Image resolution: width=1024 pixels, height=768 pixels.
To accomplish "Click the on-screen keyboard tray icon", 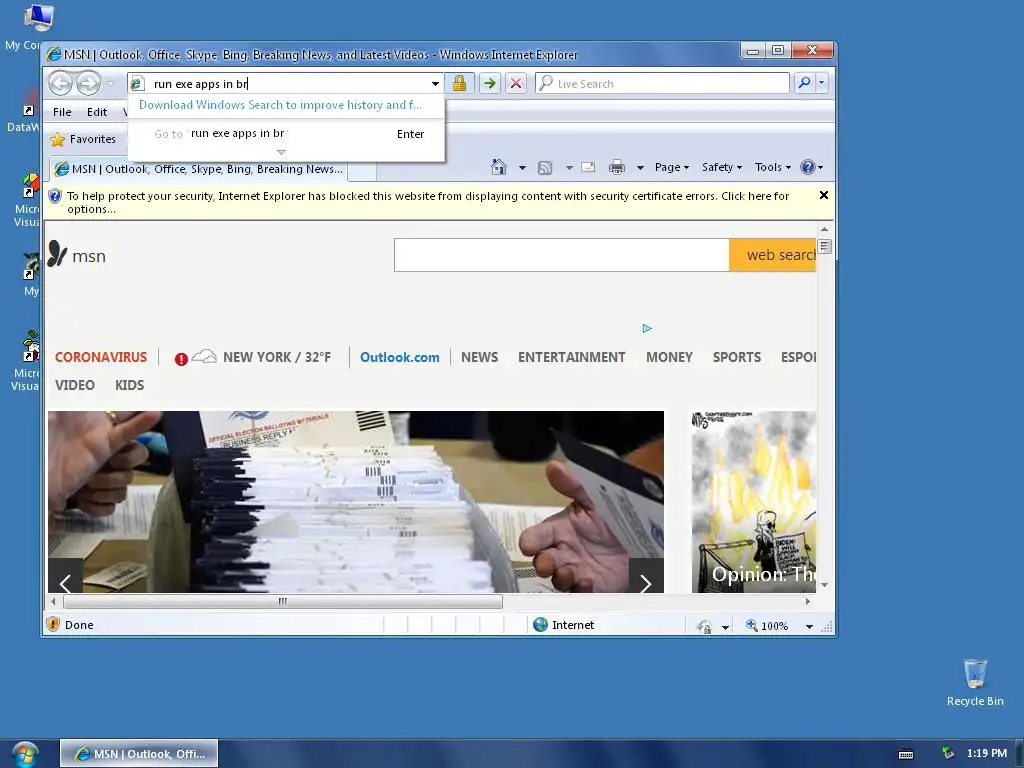I will coord(906,754).
